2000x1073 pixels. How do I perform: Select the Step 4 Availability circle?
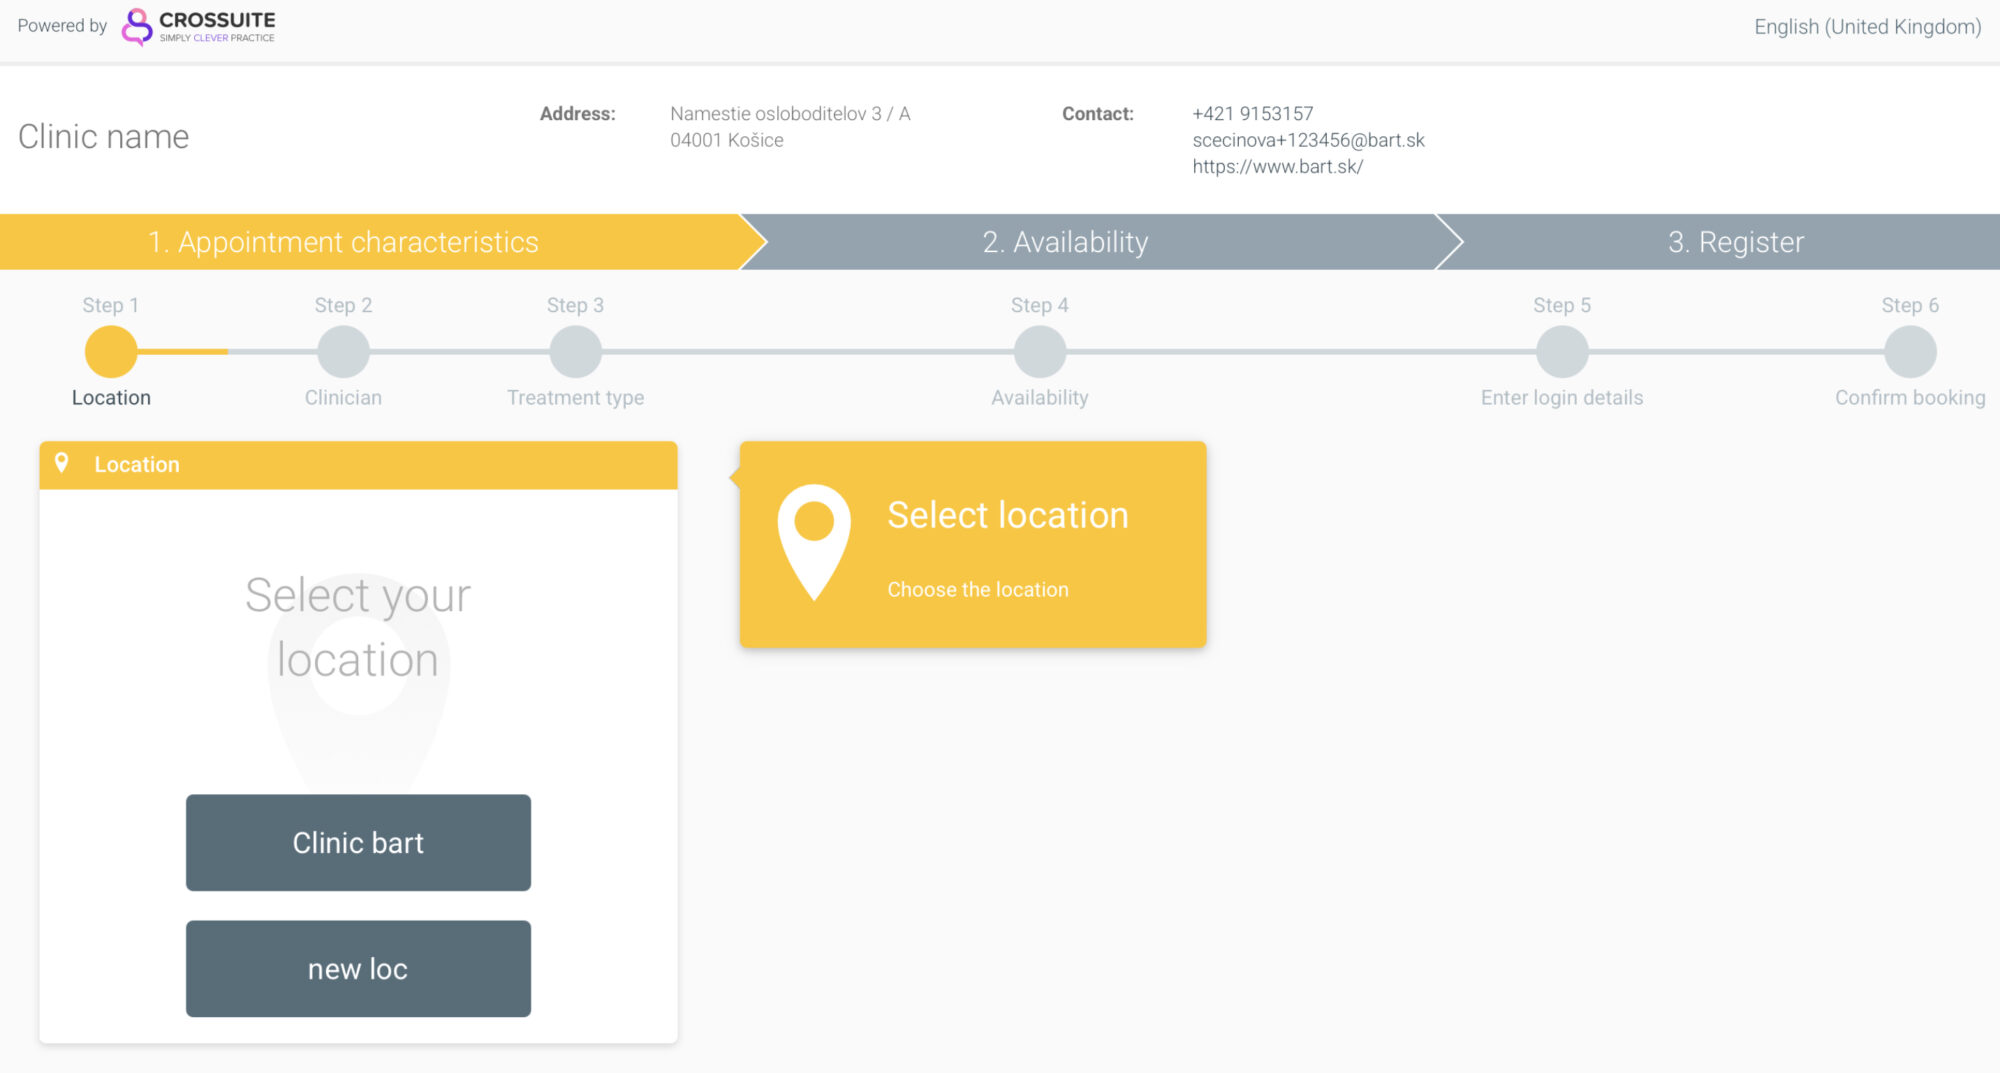[x=1039, y=352]
